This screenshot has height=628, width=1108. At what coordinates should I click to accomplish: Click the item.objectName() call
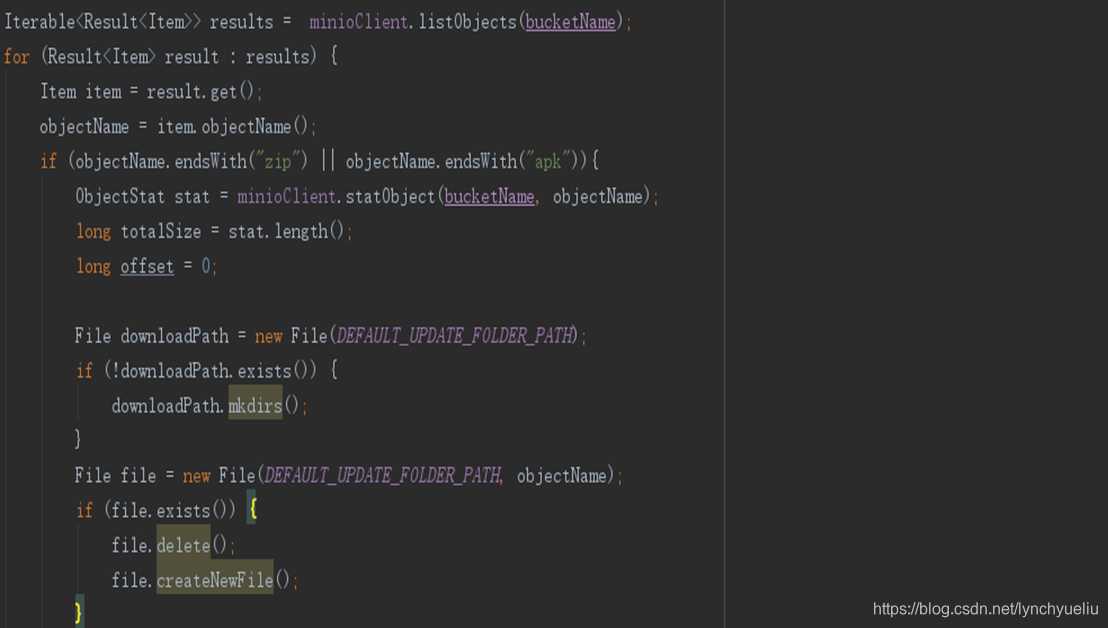[232, 127]
